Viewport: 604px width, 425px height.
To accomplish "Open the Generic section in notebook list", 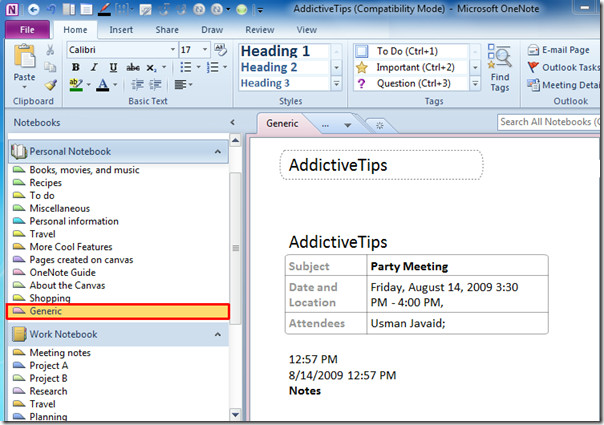I will coord(118,311).
